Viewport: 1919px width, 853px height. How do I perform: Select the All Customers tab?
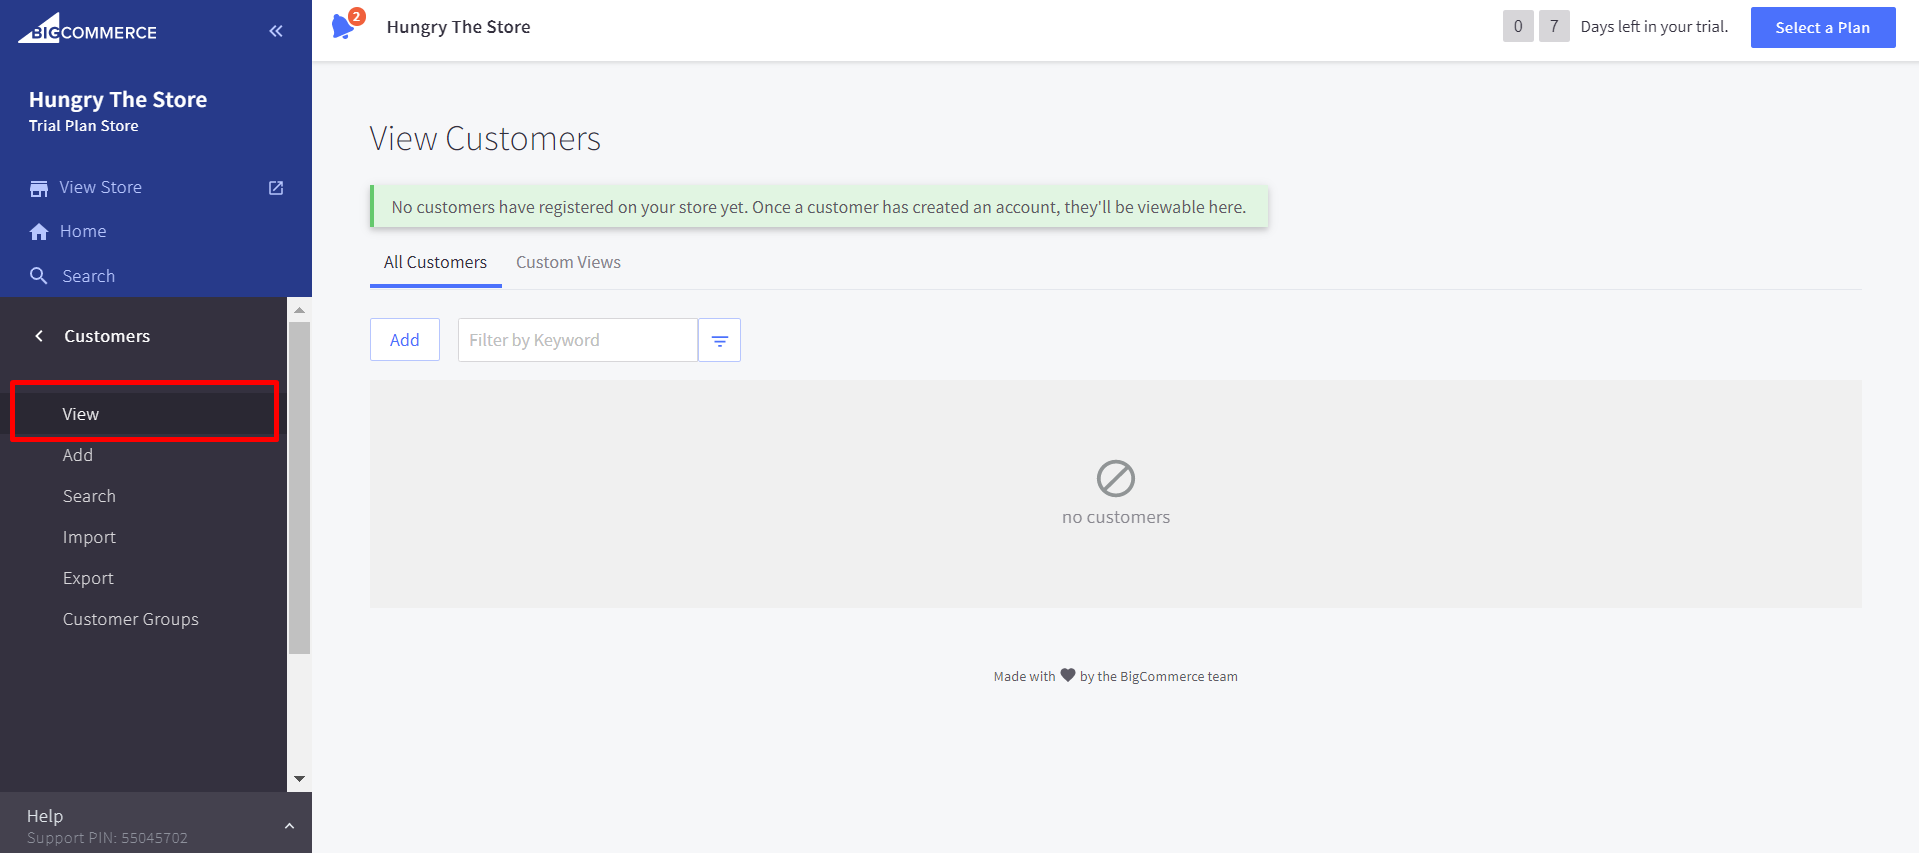point(435,262)
